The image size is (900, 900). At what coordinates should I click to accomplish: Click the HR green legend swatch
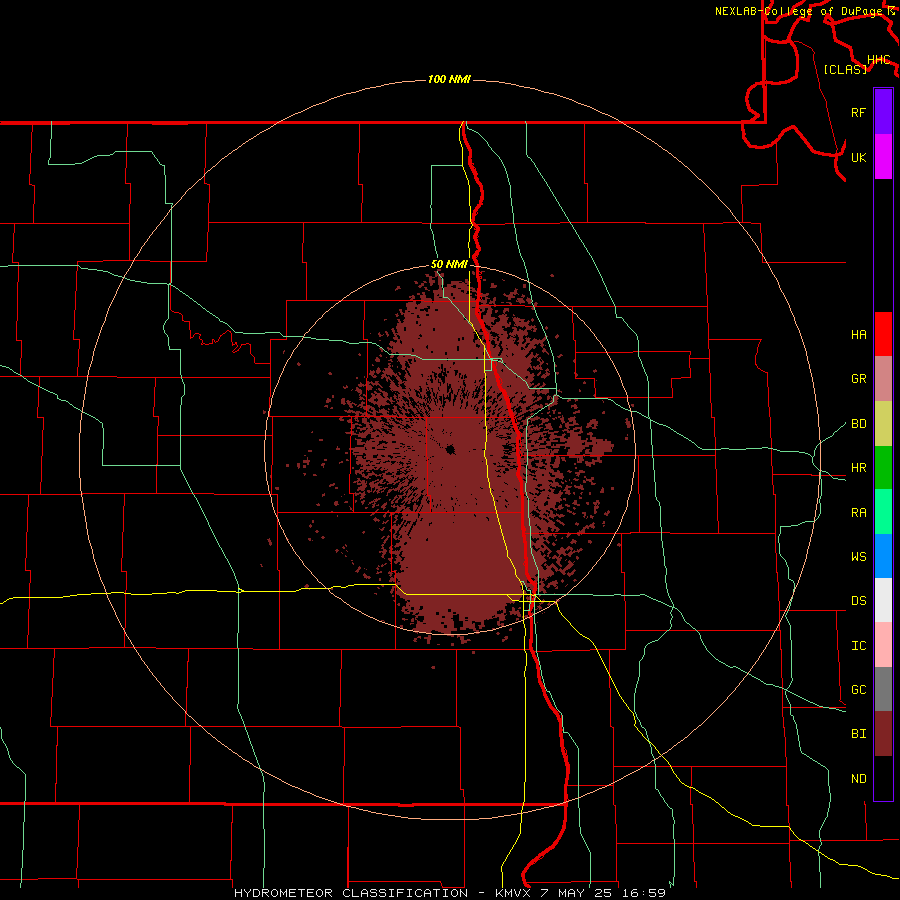(x=883, y=468)
